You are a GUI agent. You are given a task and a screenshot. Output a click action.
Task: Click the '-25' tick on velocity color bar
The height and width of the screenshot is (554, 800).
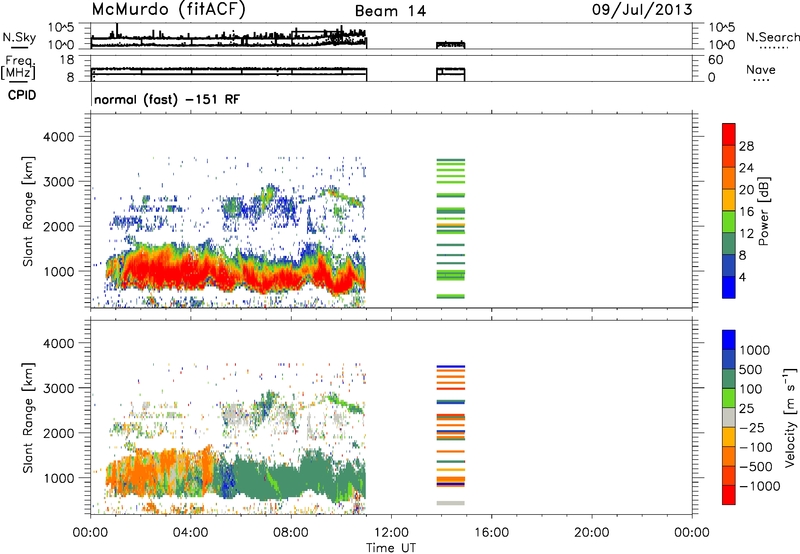click(x=752, y=428)
